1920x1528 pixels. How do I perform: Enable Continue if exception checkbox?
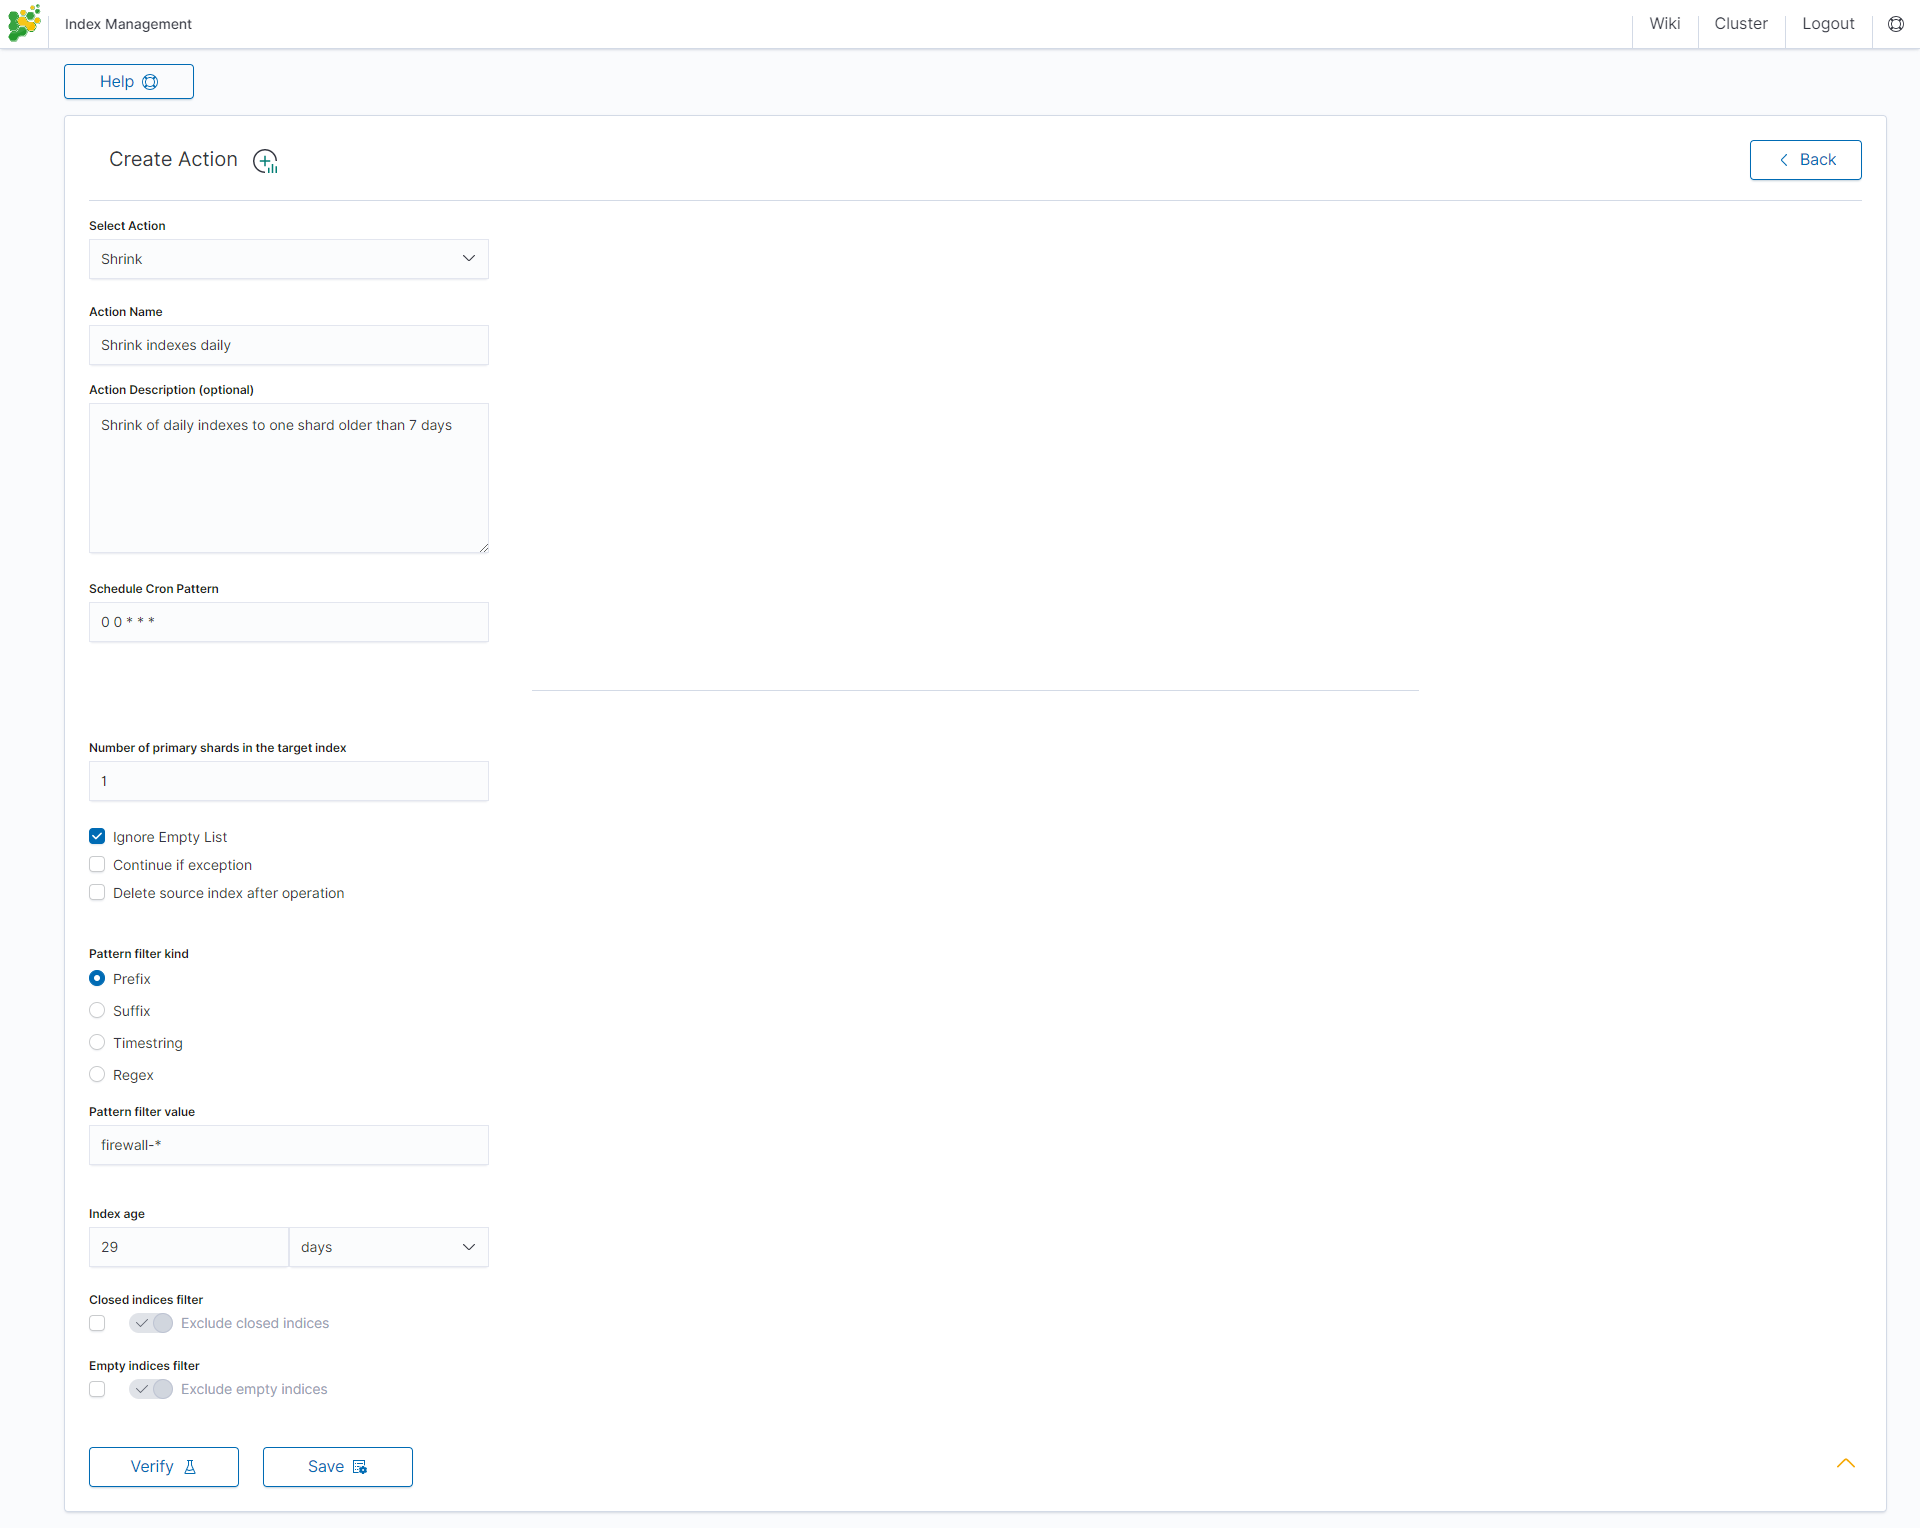pyautogui.click(x=97, y=865)
